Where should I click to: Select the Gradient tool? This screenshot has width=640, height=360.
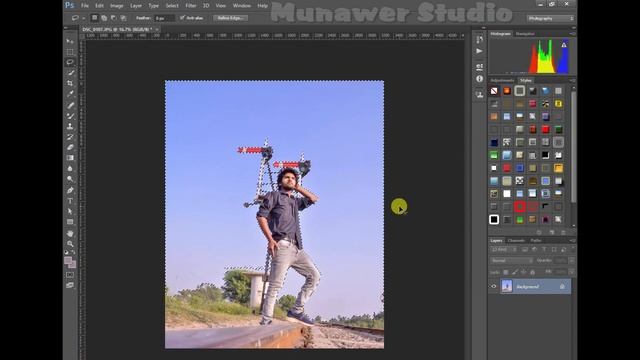click(x=70, y=158)
